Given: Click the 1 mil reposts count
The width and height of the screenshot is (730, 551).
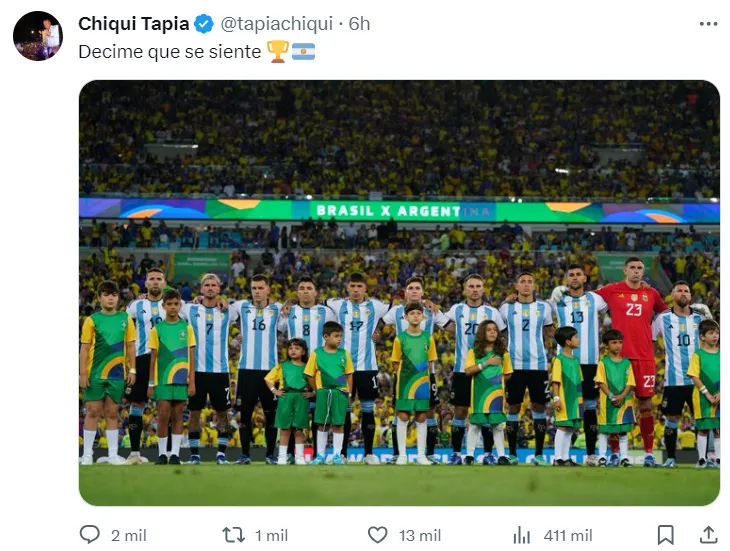Looking at the screenshot, I should 271,536.
